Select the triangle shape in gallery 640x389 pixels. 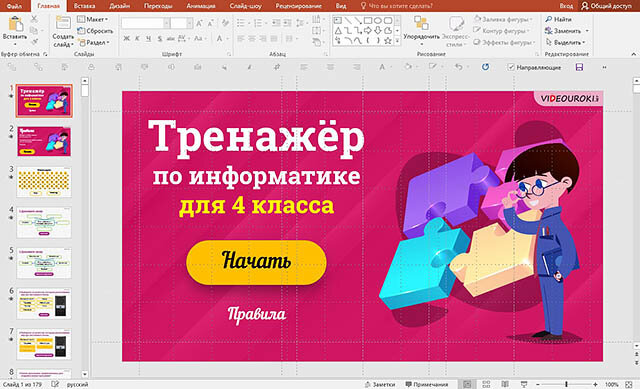coord(338,30)
